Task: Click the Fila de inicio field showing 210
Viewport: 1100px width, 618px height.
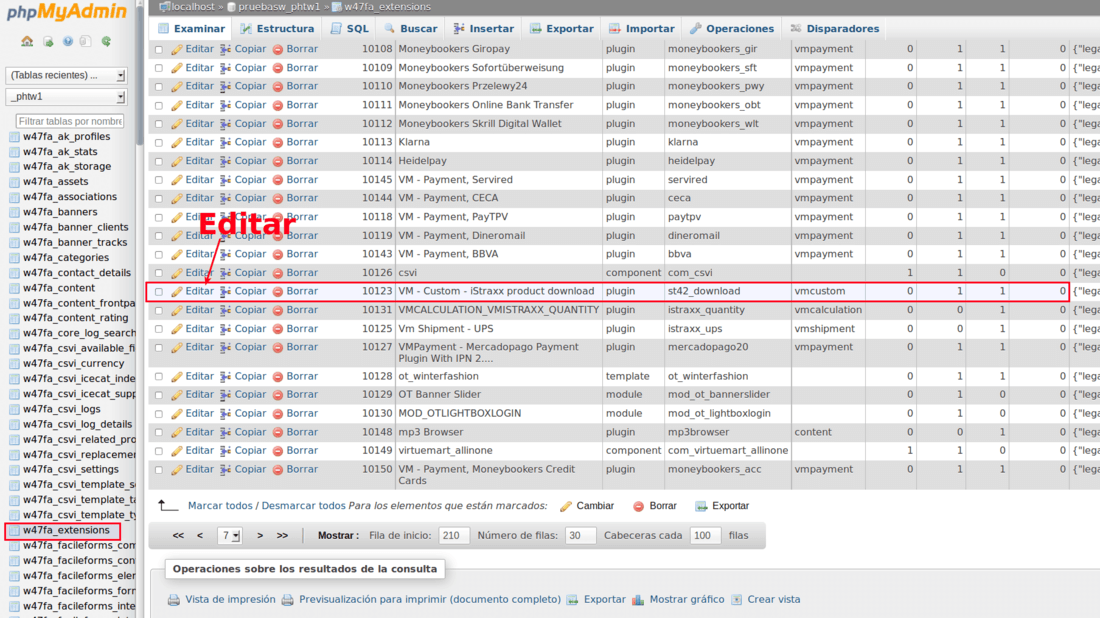Action: 453,536
